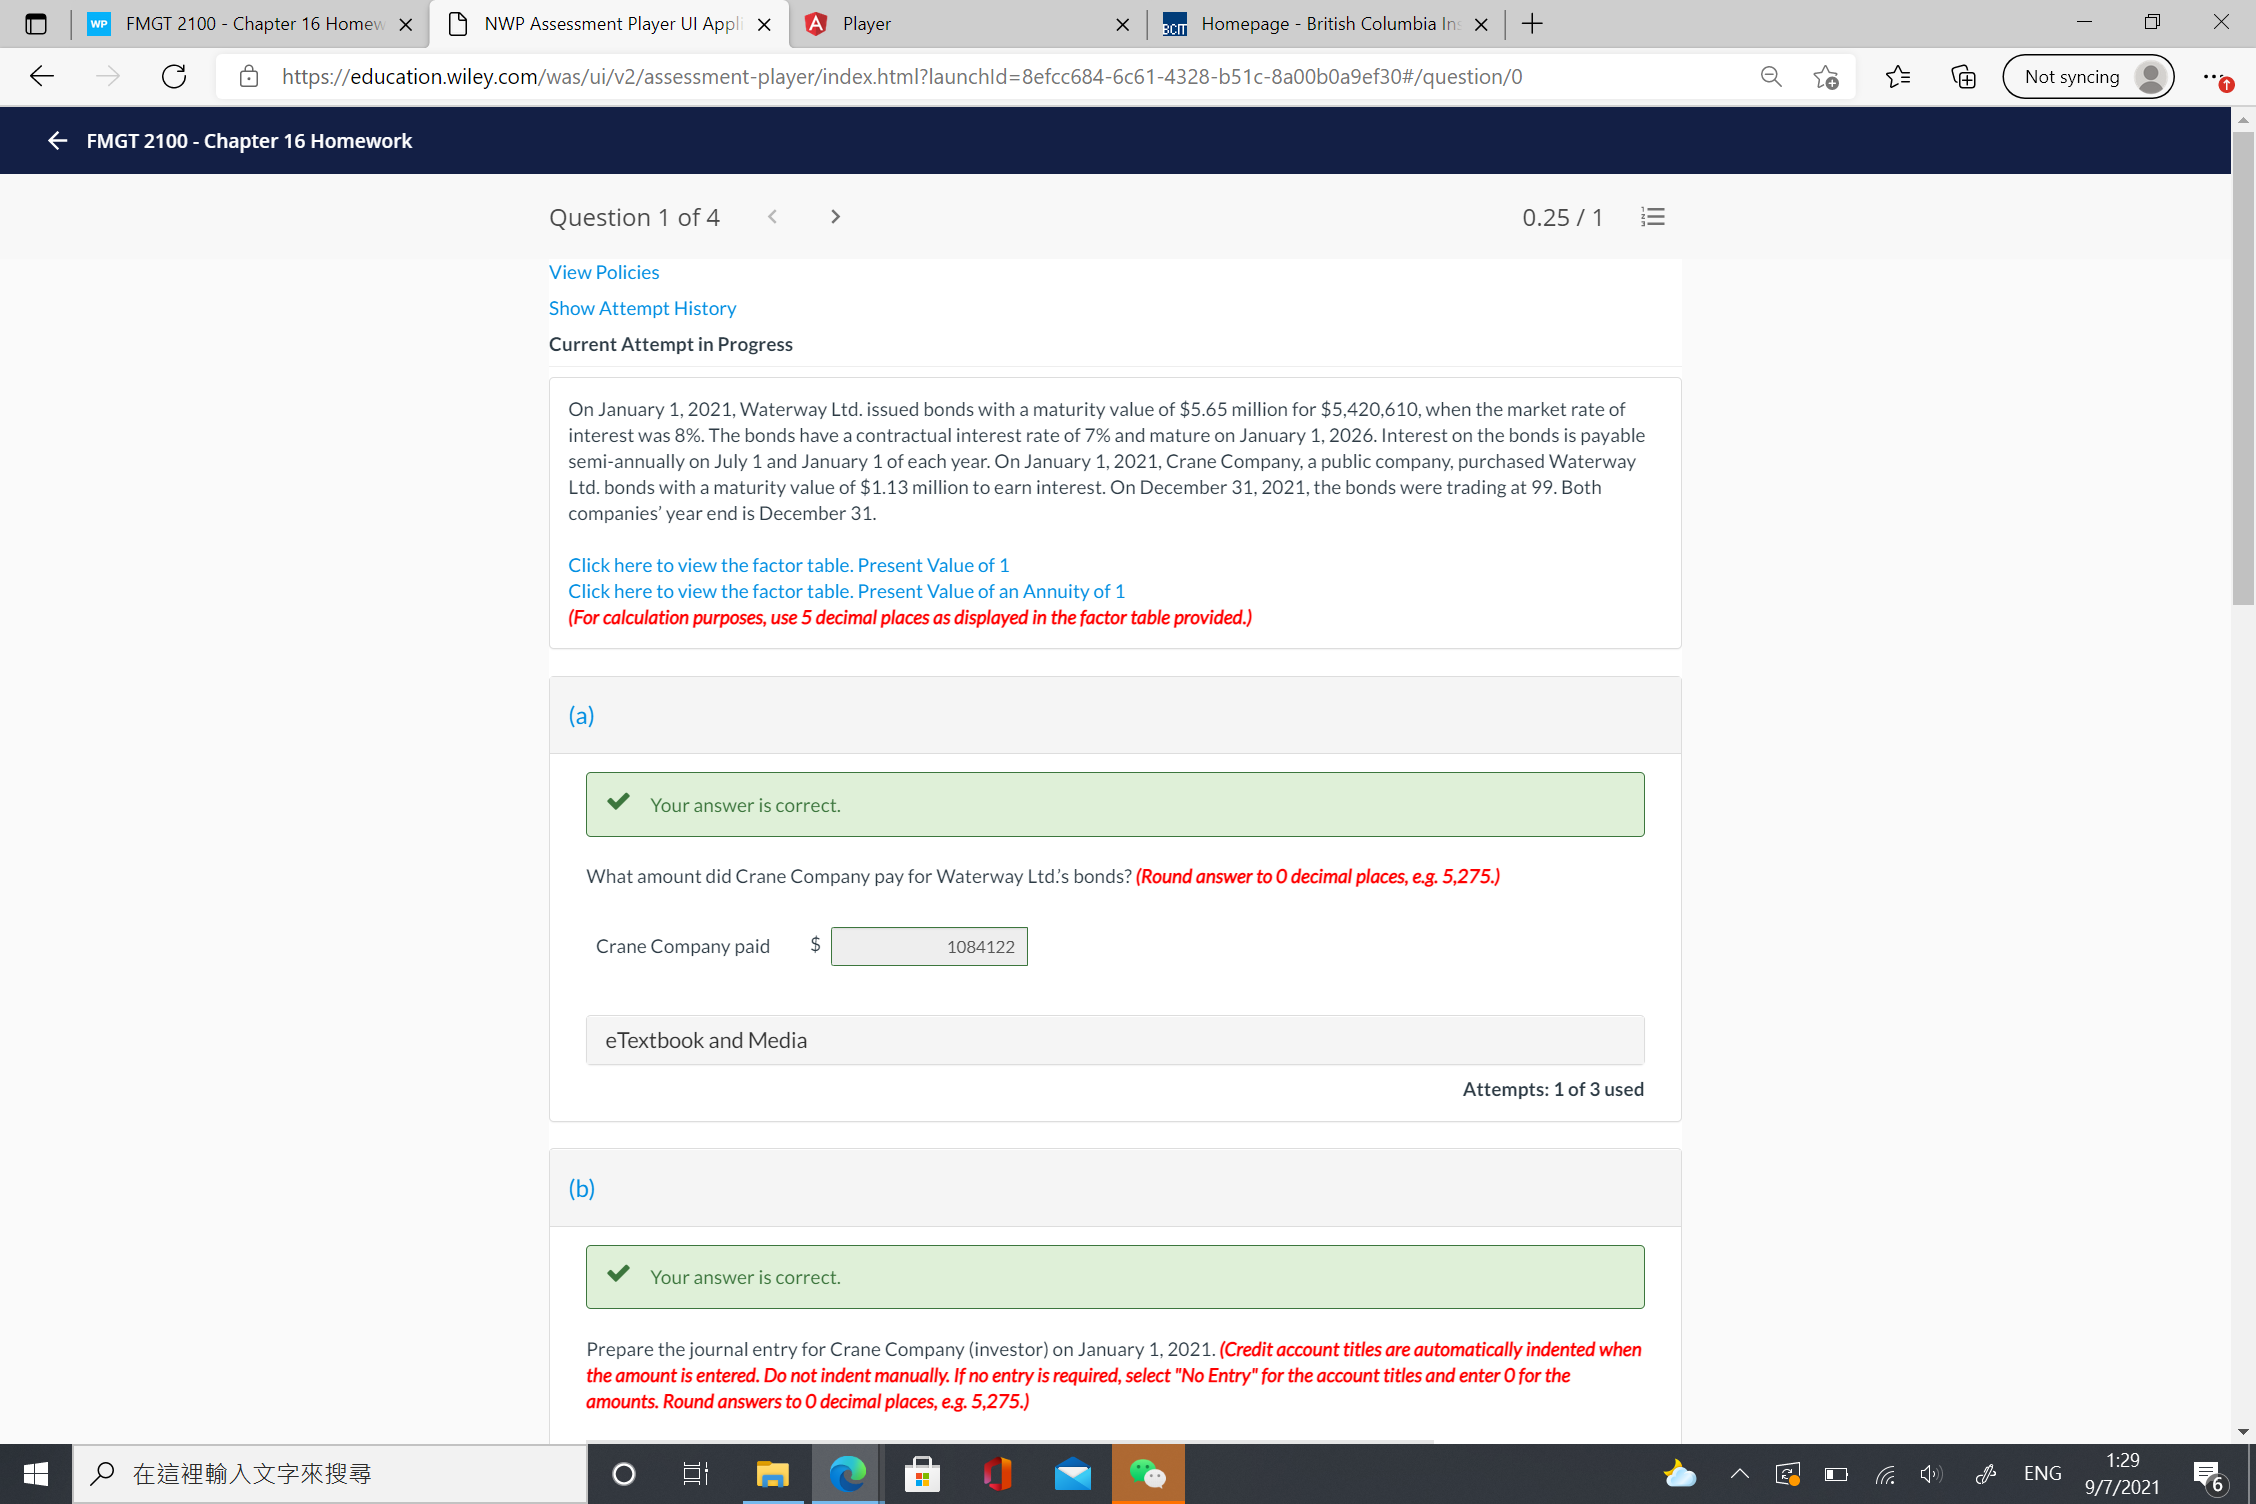Open the Favorites list icon
The image size is (2256, 1504).
[x=1898, y=76]
